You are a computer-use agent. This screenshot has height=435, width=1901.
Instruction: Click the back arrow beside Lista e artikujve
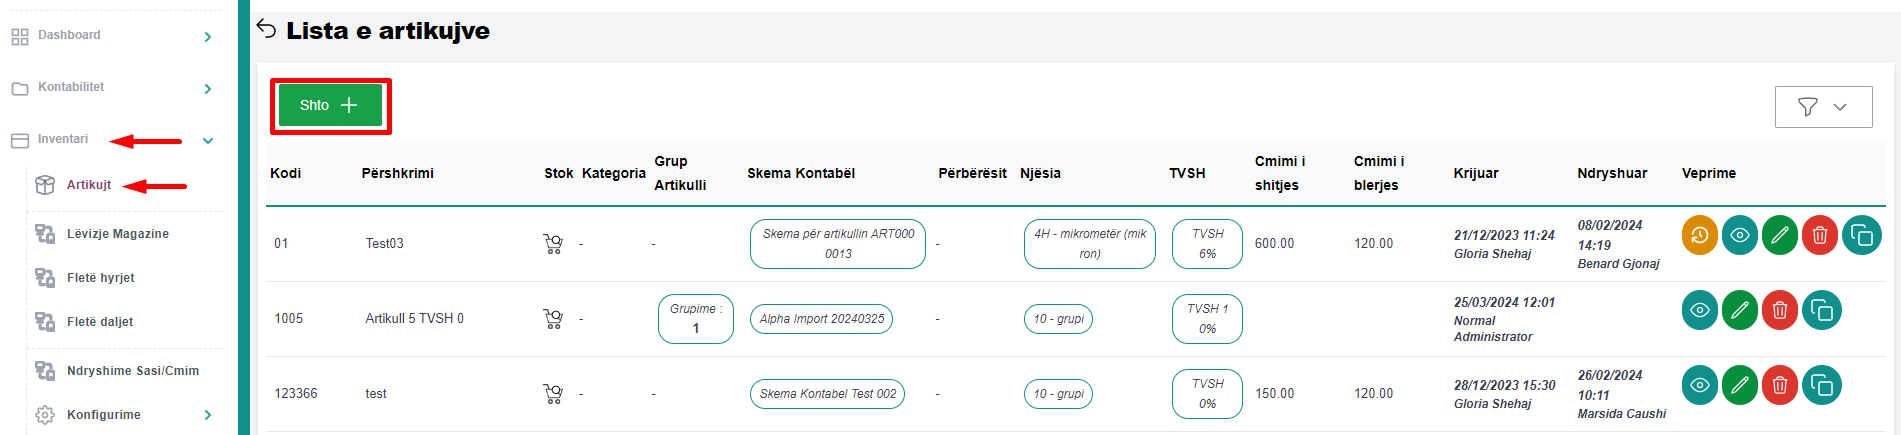point(266,29)
